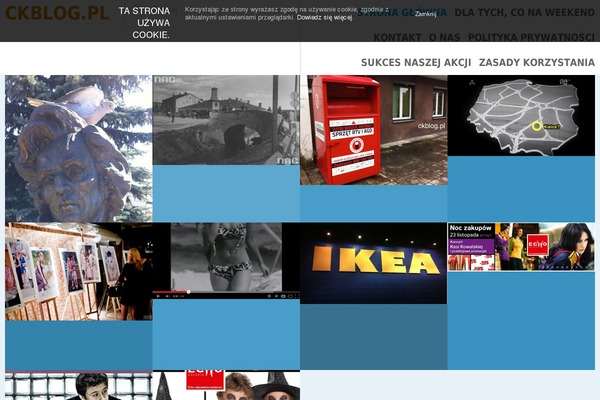
Task: Go to the Strona Główna menu item
Action: (x=402, y=13)
